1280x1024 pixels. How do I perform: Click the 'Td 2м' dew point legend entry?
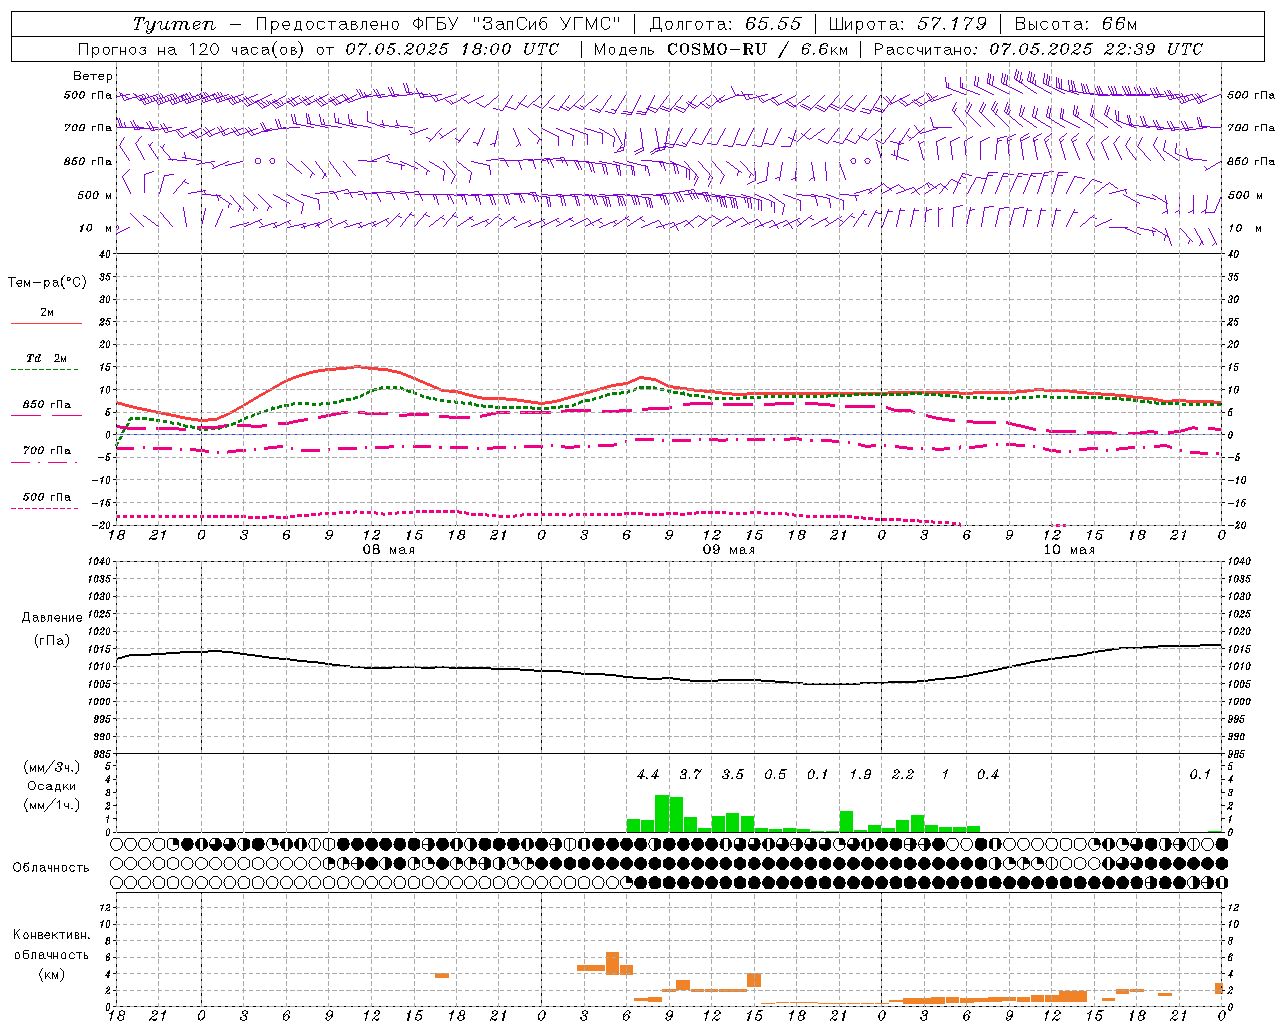point(47,358)
